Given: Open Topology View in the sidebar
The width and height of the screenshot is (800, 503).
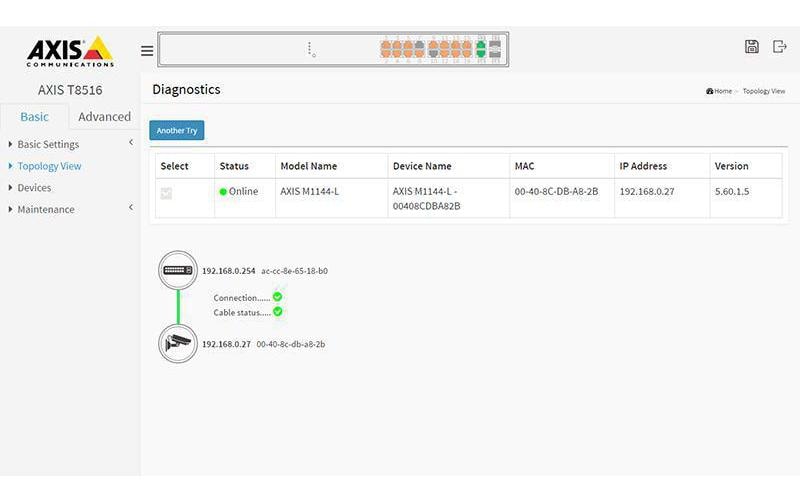Looking at the screenshot, I should pos(49,166).
